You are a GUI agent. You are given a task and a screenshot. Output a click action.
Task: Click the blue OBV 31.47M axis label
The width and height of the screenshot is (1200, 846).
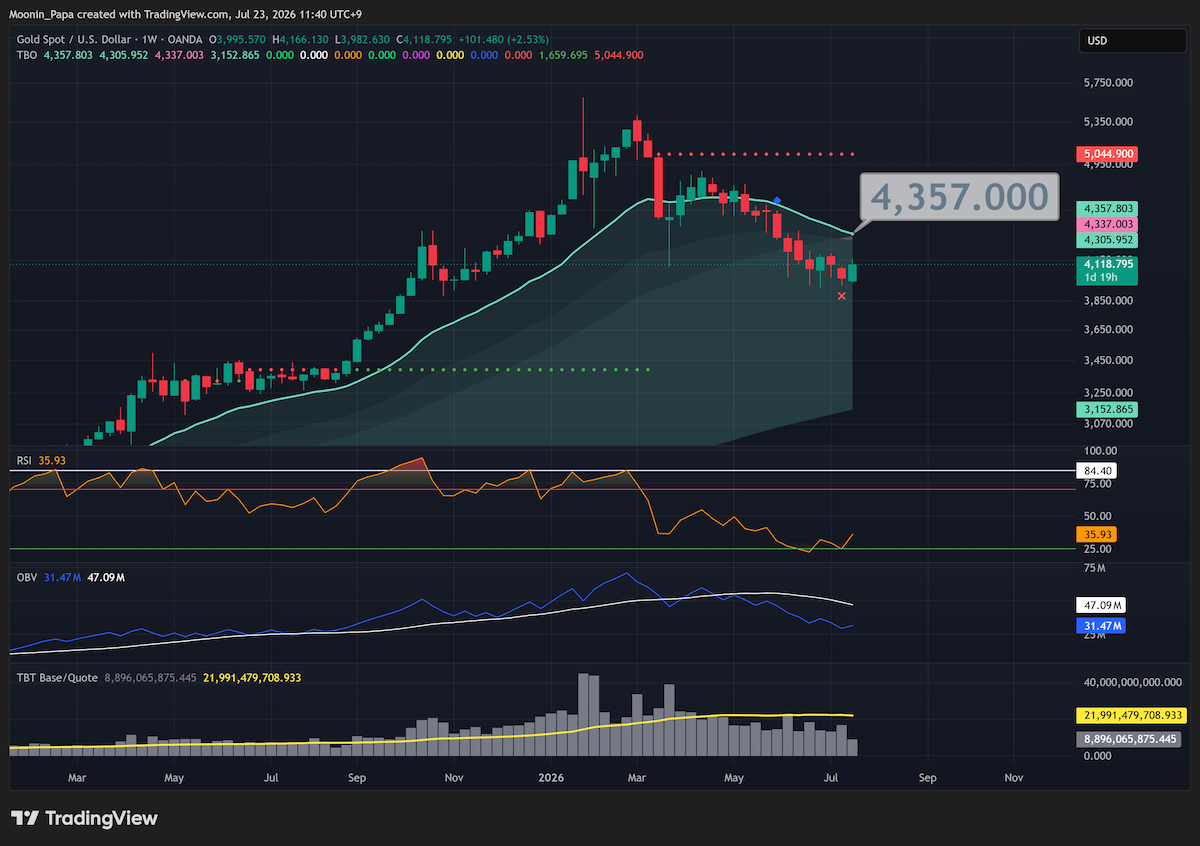[x=1101, y=626]
